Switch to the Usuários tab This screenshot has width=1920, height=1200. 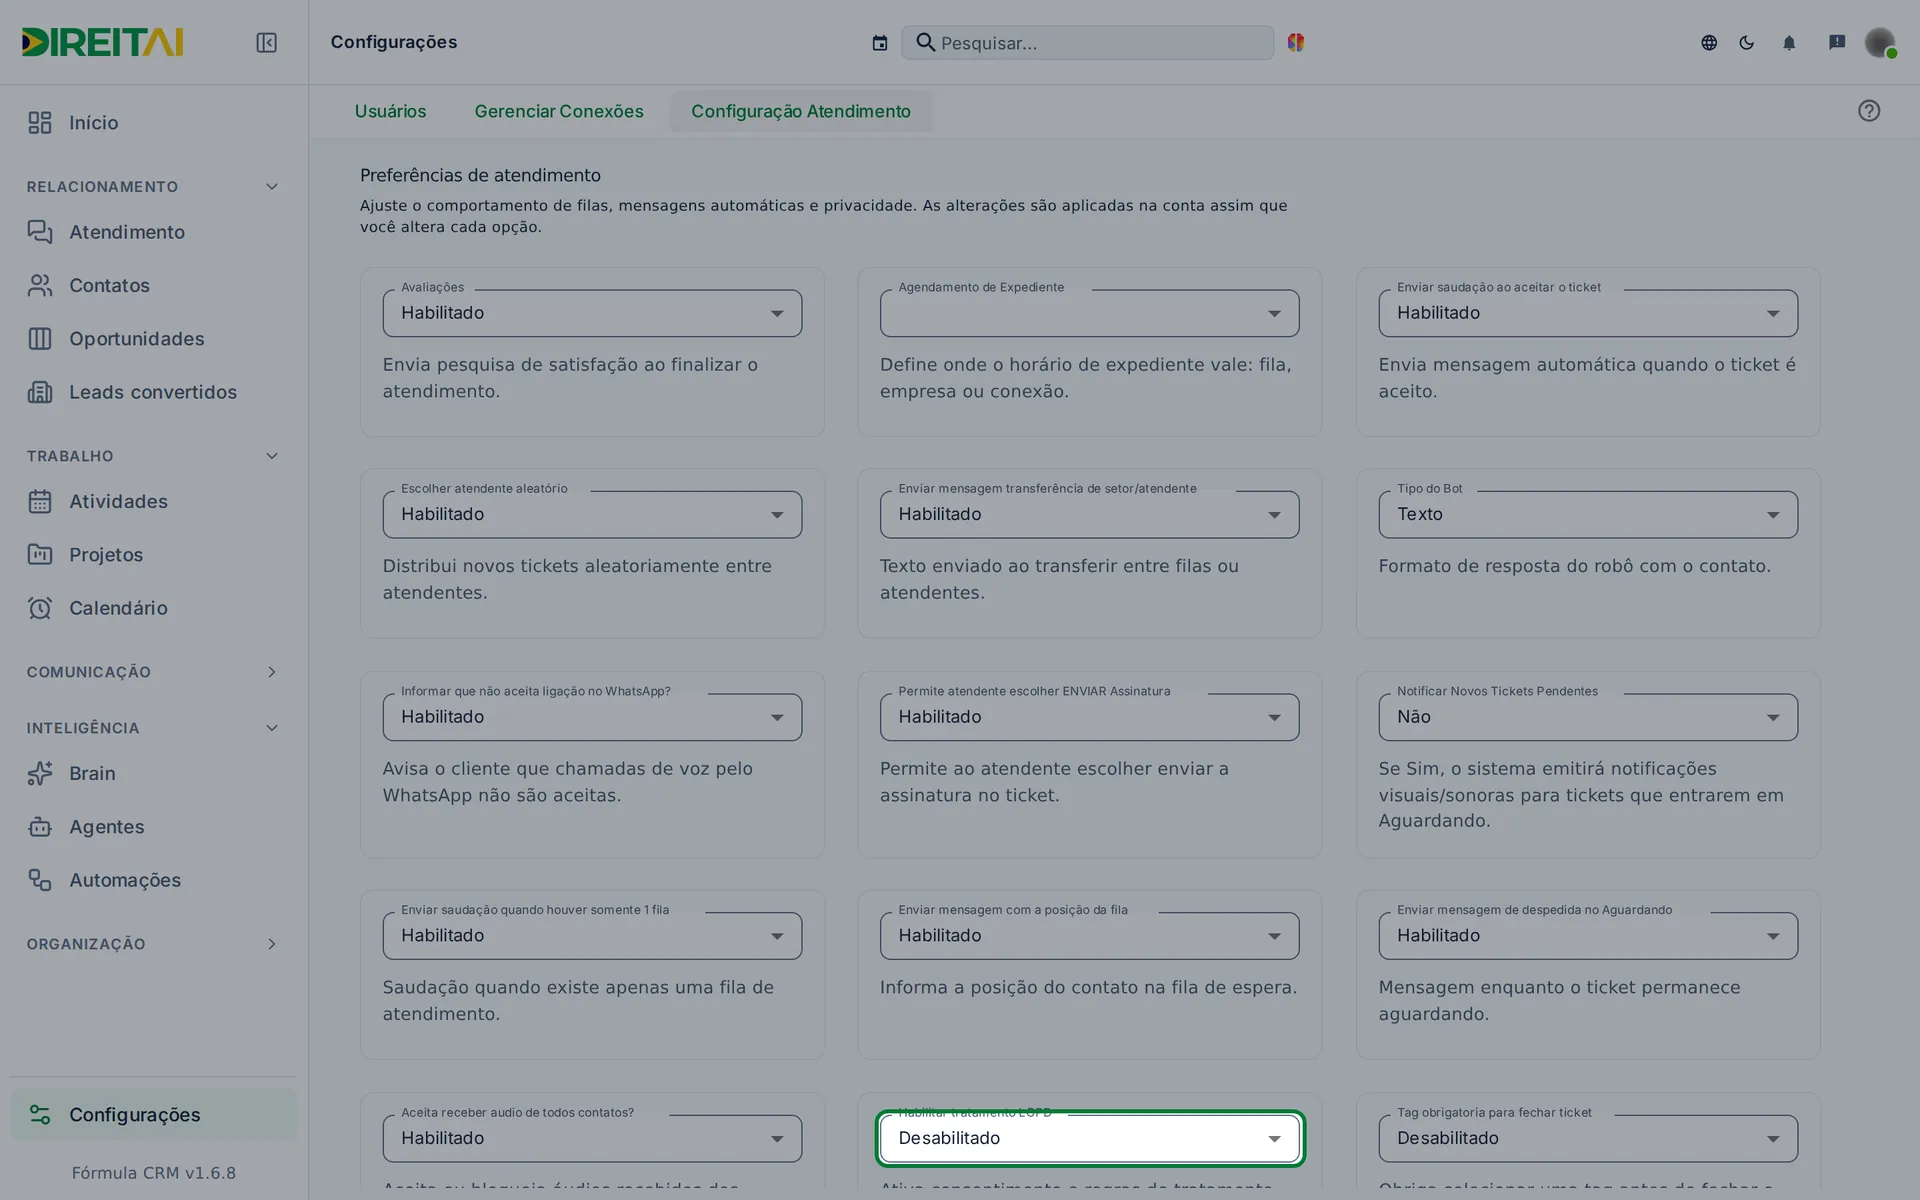point(390,111)
